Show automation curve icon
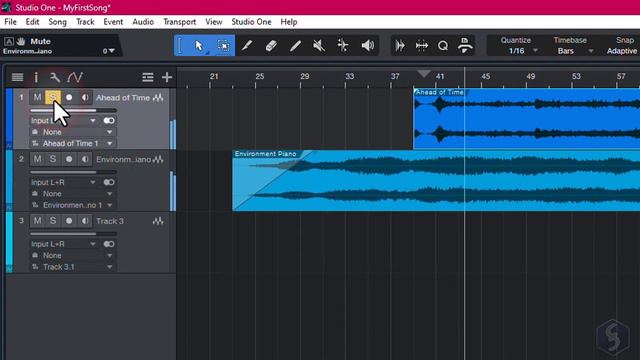The width and height of the screenshot is (640, 360). (75, 77)
